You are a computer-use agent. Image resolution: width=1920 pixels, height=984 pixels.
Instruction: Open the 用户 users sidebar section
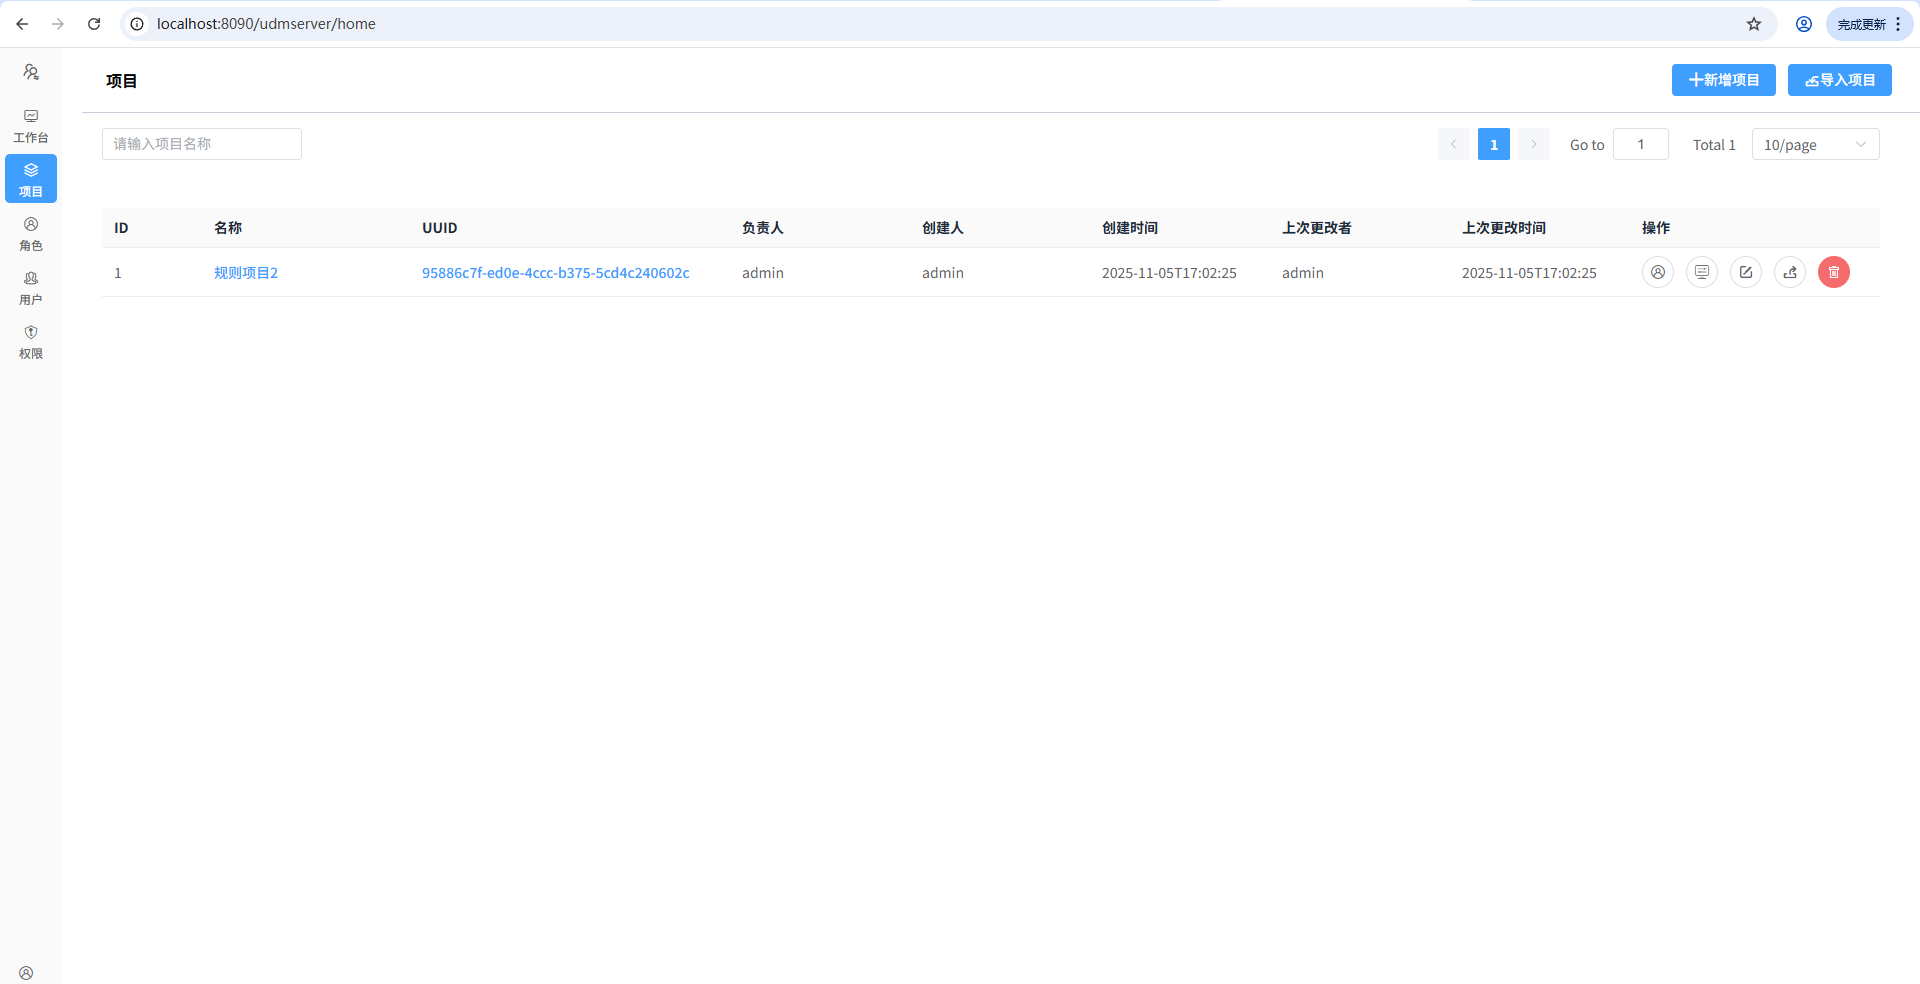pos(31,287)
